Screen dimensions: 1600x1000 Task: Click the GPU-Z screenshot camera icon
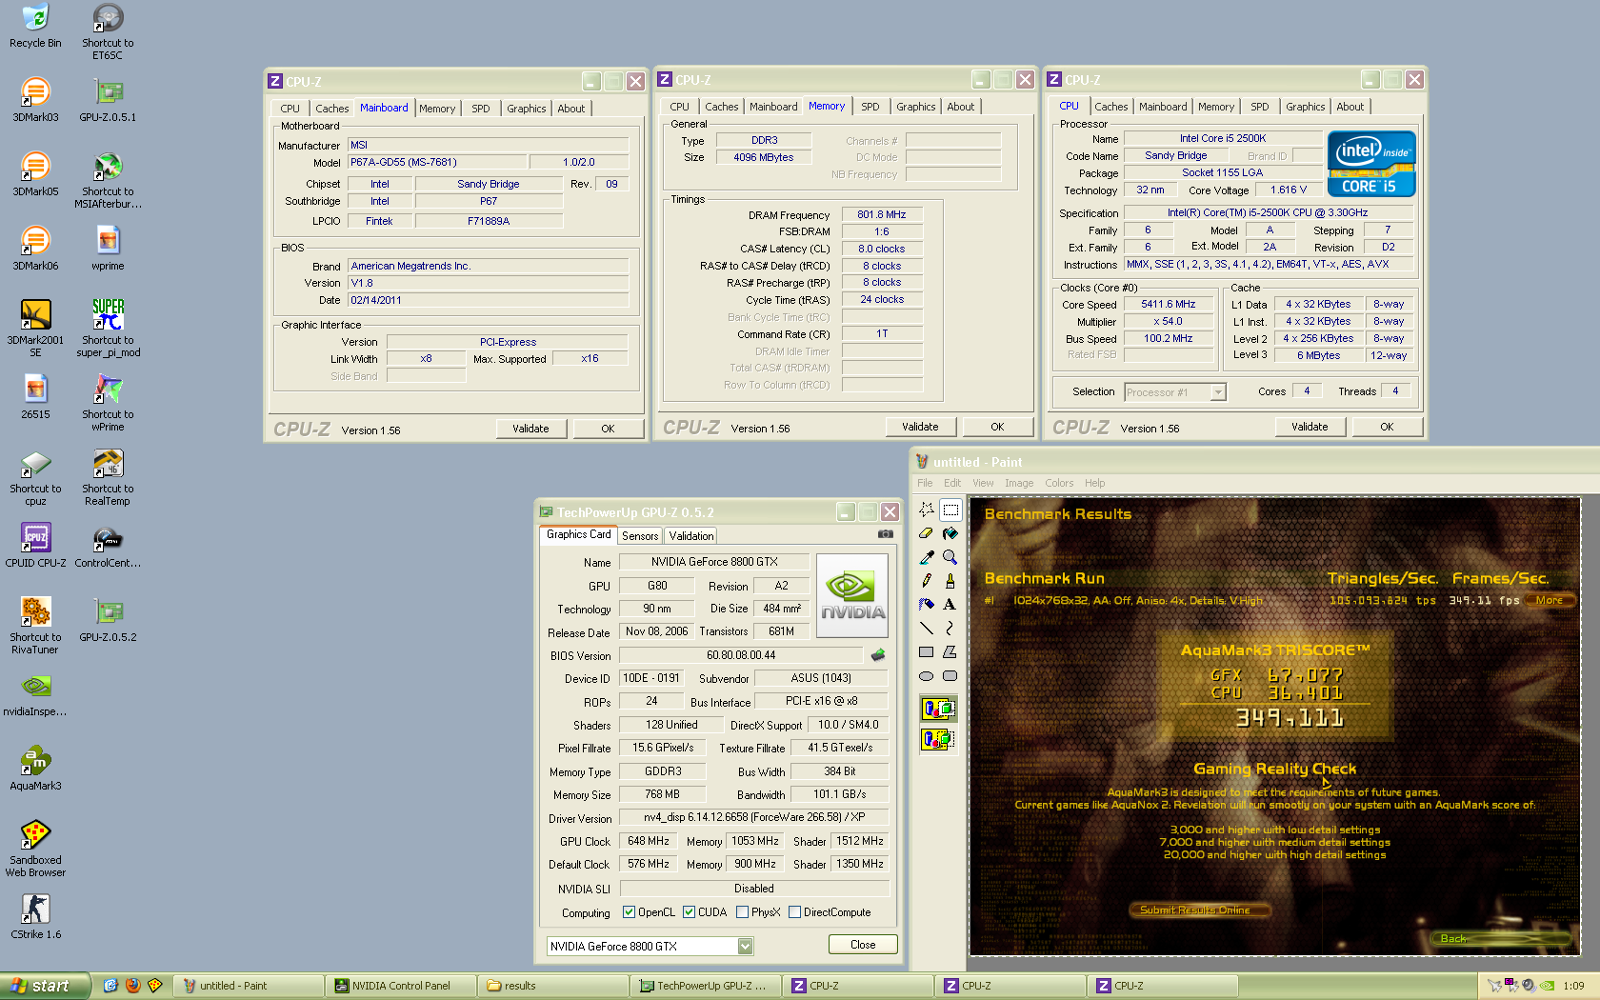[x=885, y=534]
